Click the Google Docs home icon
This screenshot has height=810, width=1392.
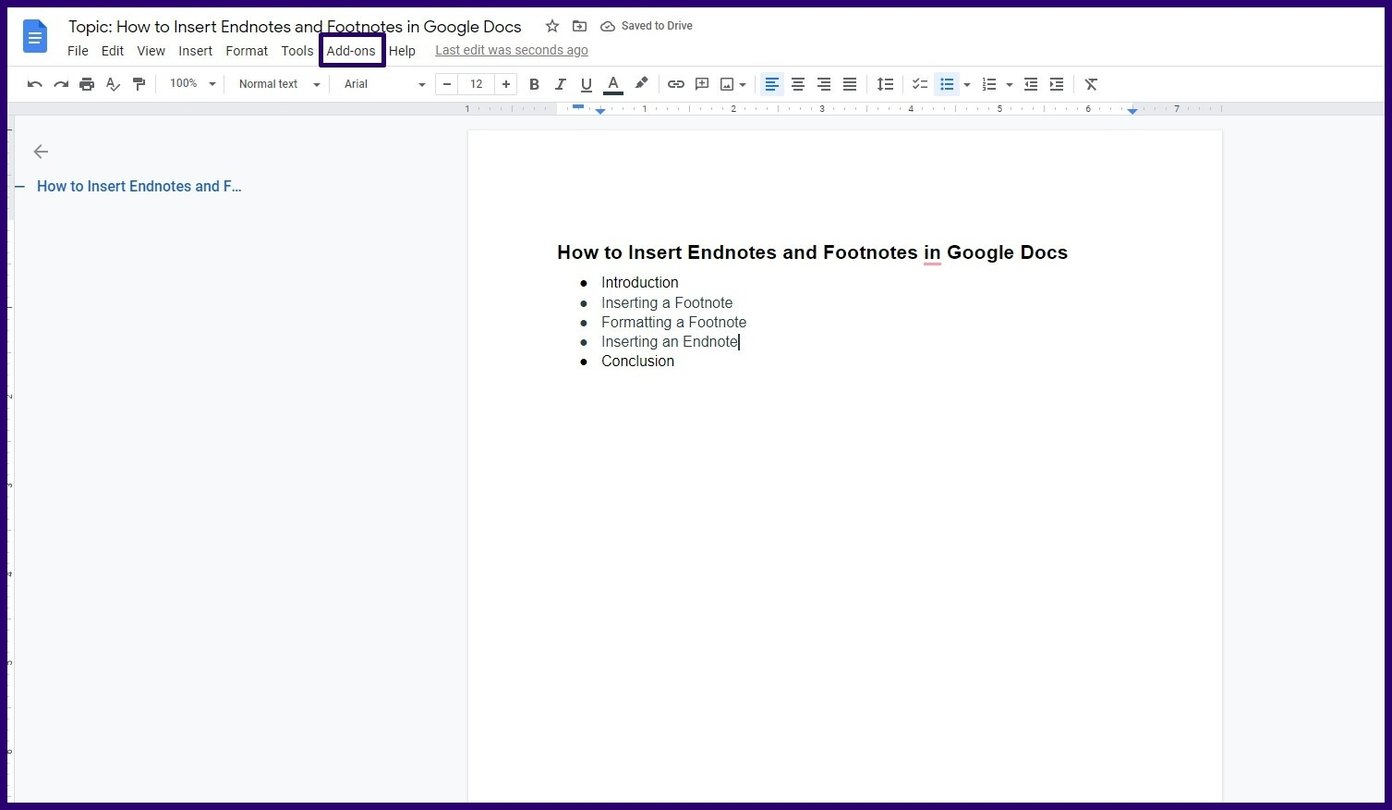tap(35, 37)
